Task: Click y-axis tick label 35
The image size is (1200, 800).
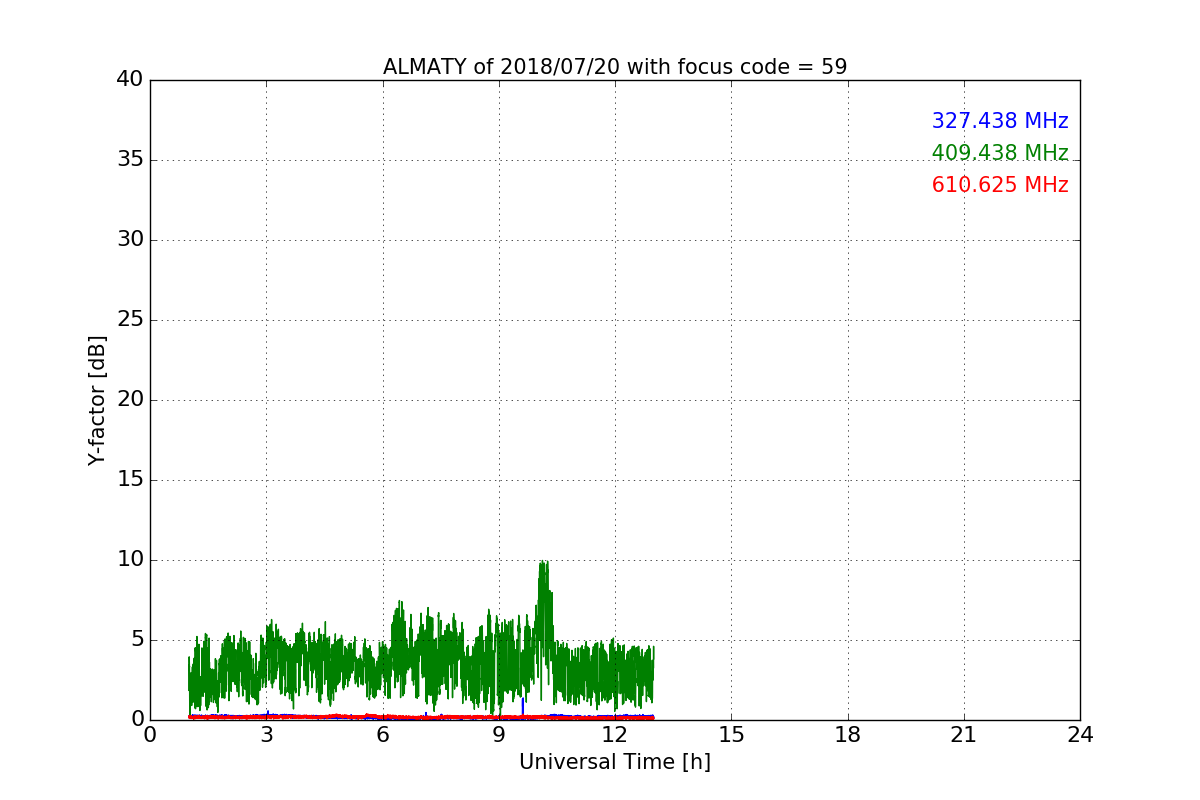Action: pyautogui.click(x=130, y=160)
